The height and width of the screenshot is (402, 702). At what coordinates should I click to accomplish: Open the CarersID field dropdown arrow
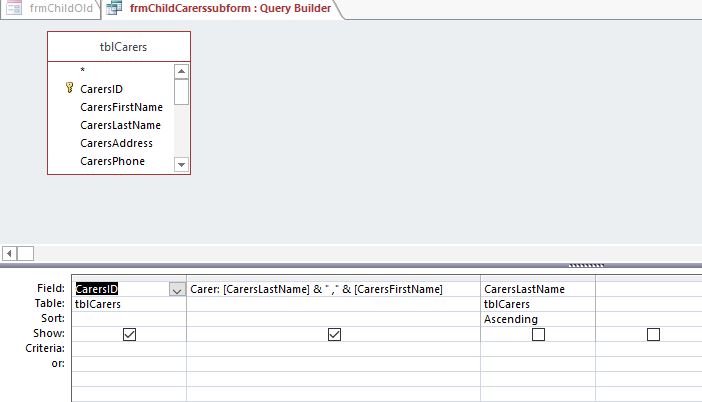(177, 290)
